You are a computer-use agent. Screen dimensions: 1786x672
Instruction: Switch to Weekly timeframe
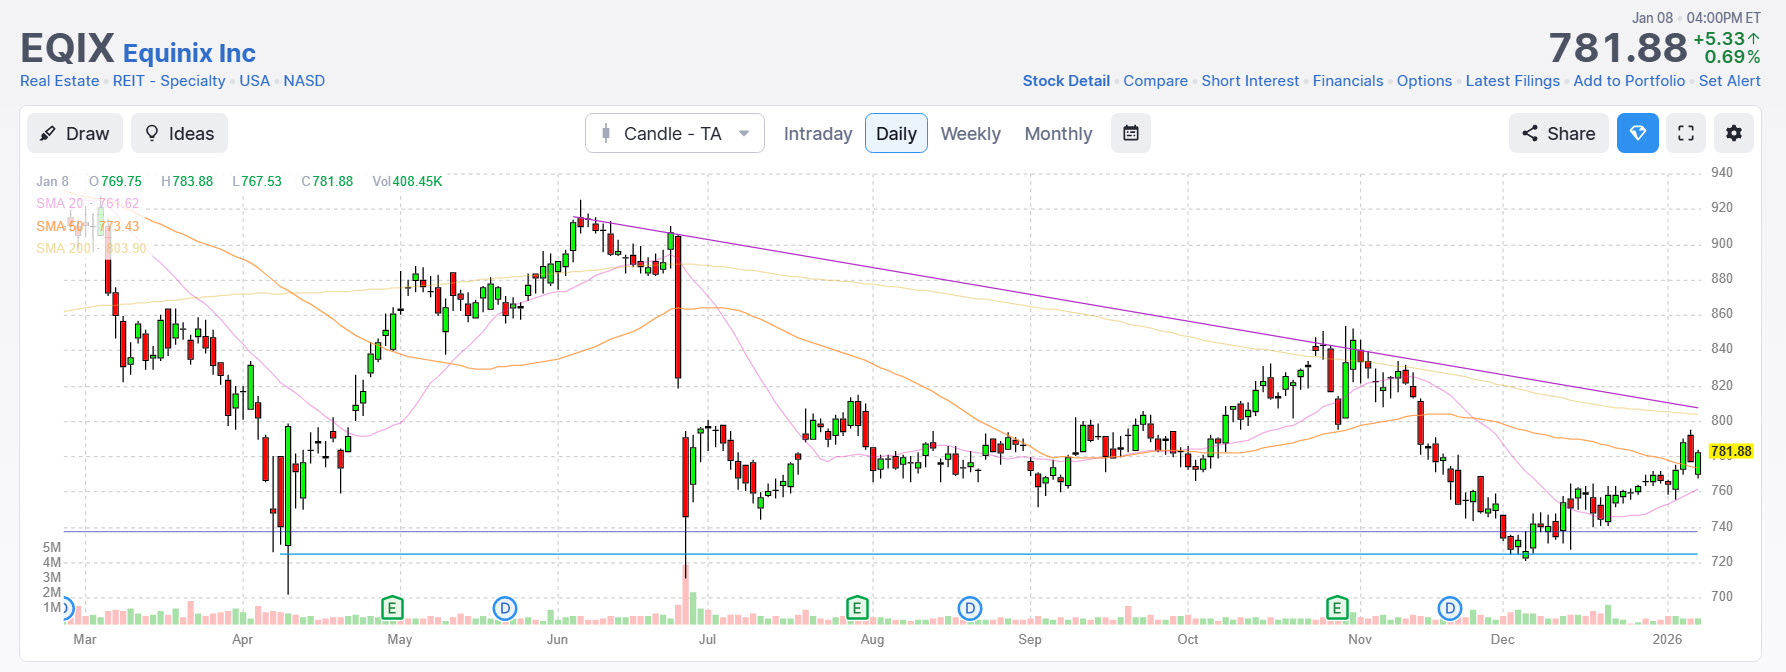click(x=970, y=133)
